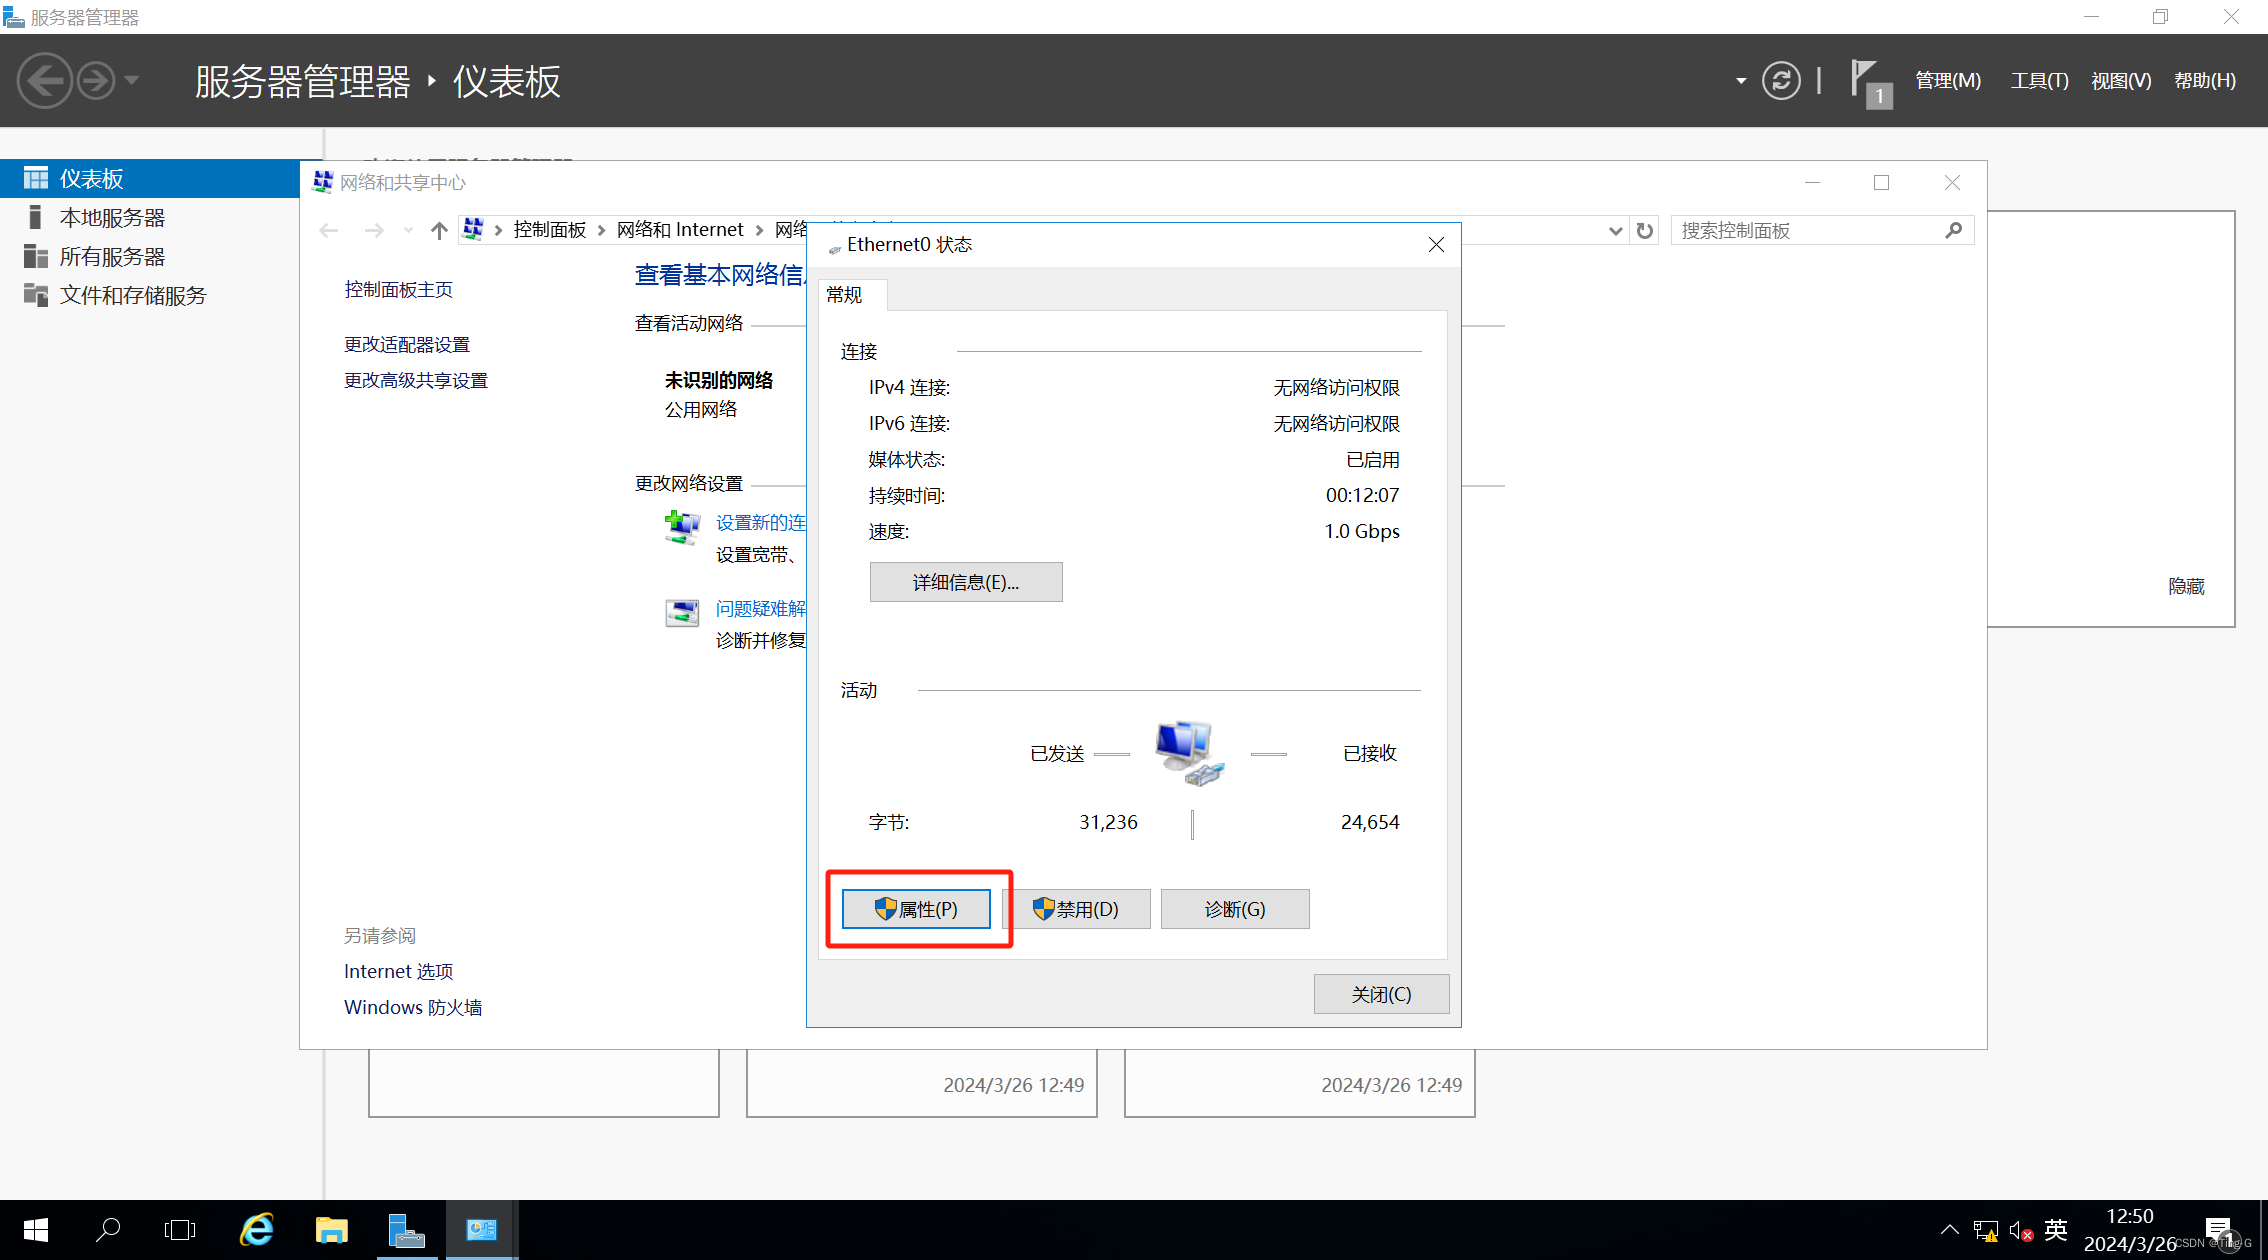
Task: Click the Server Manager refresh icon
Action: point(1780,81)
